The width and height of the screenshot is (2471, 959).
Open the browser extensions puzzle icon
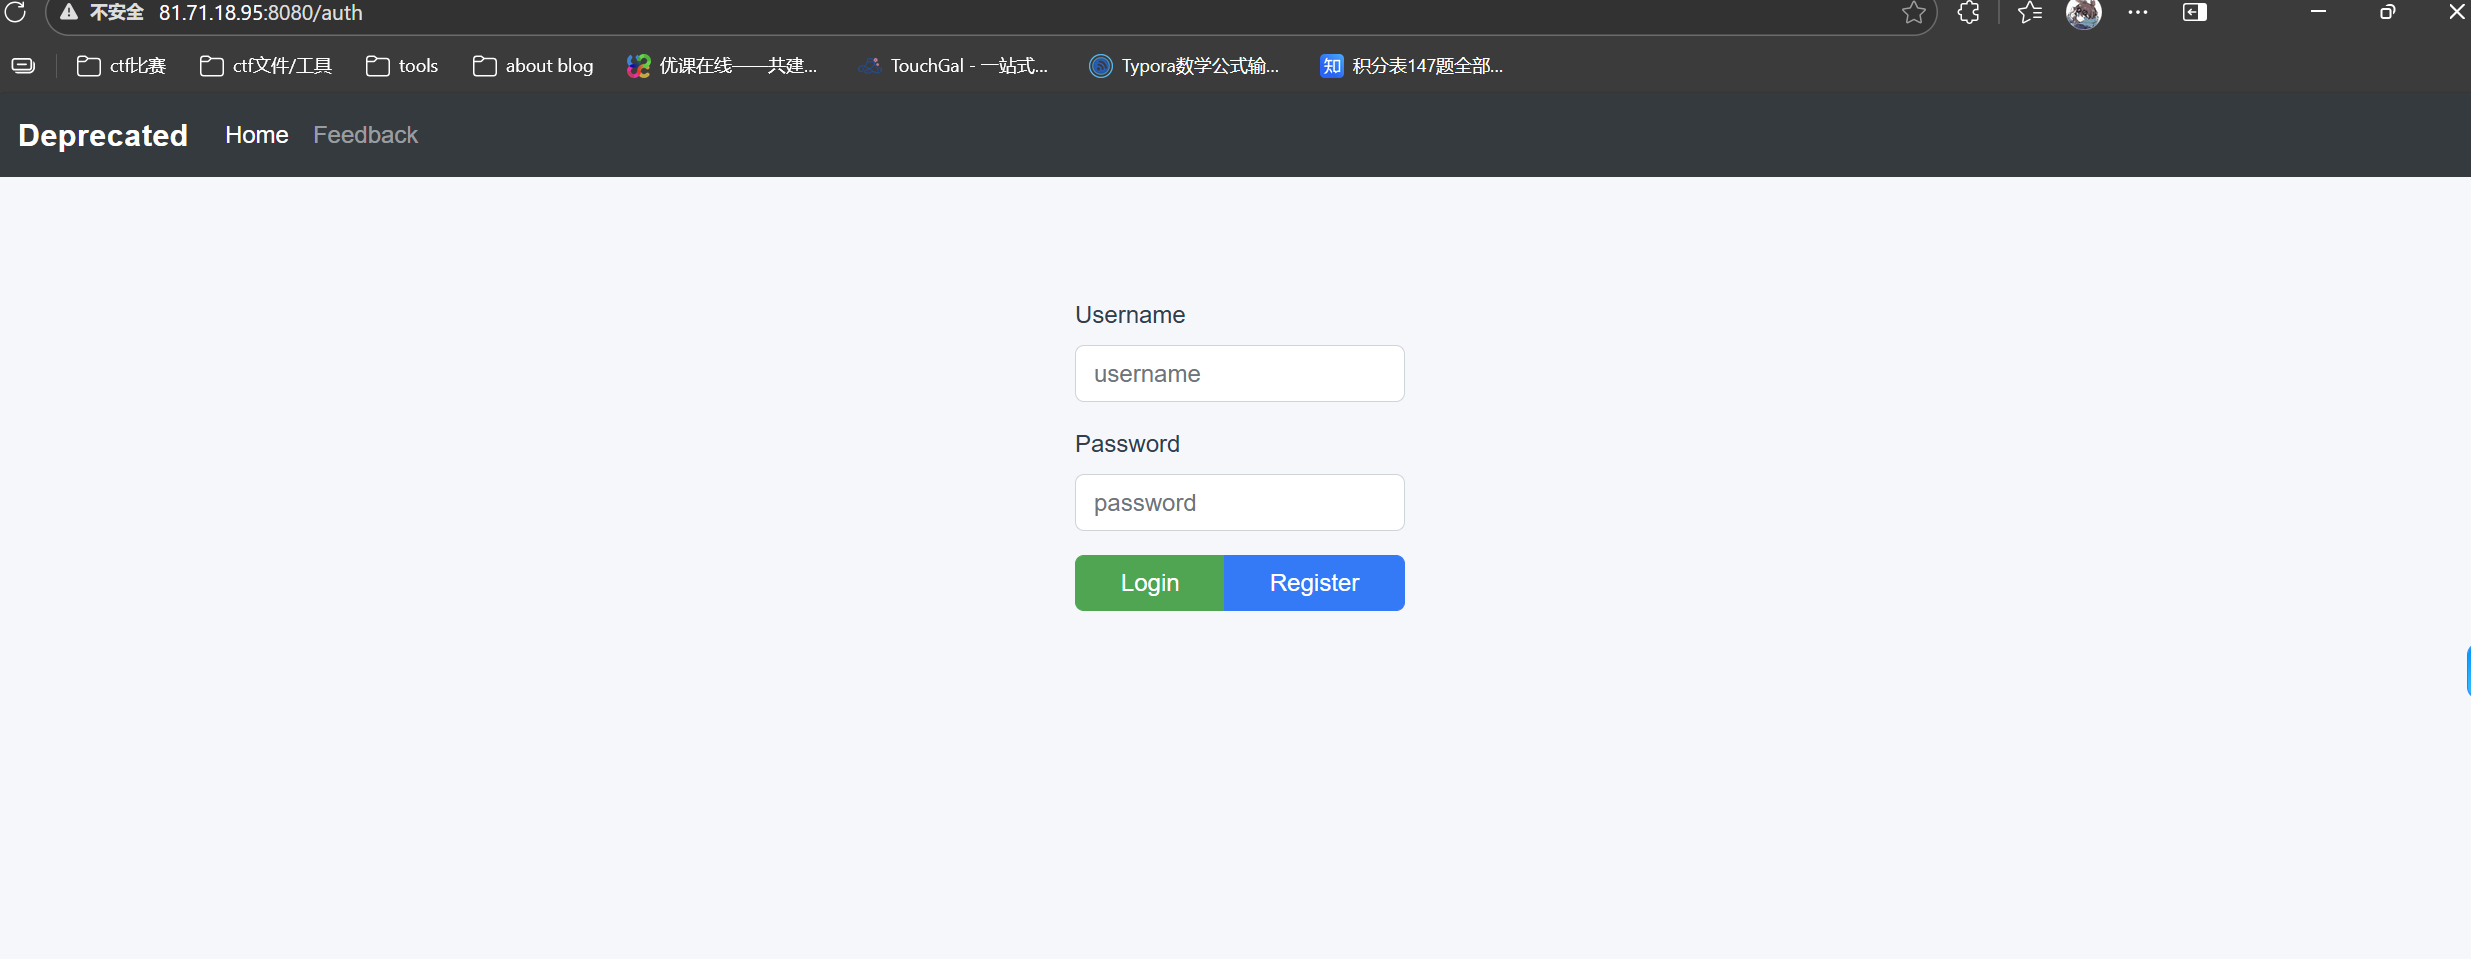[x=1969, y=12]
